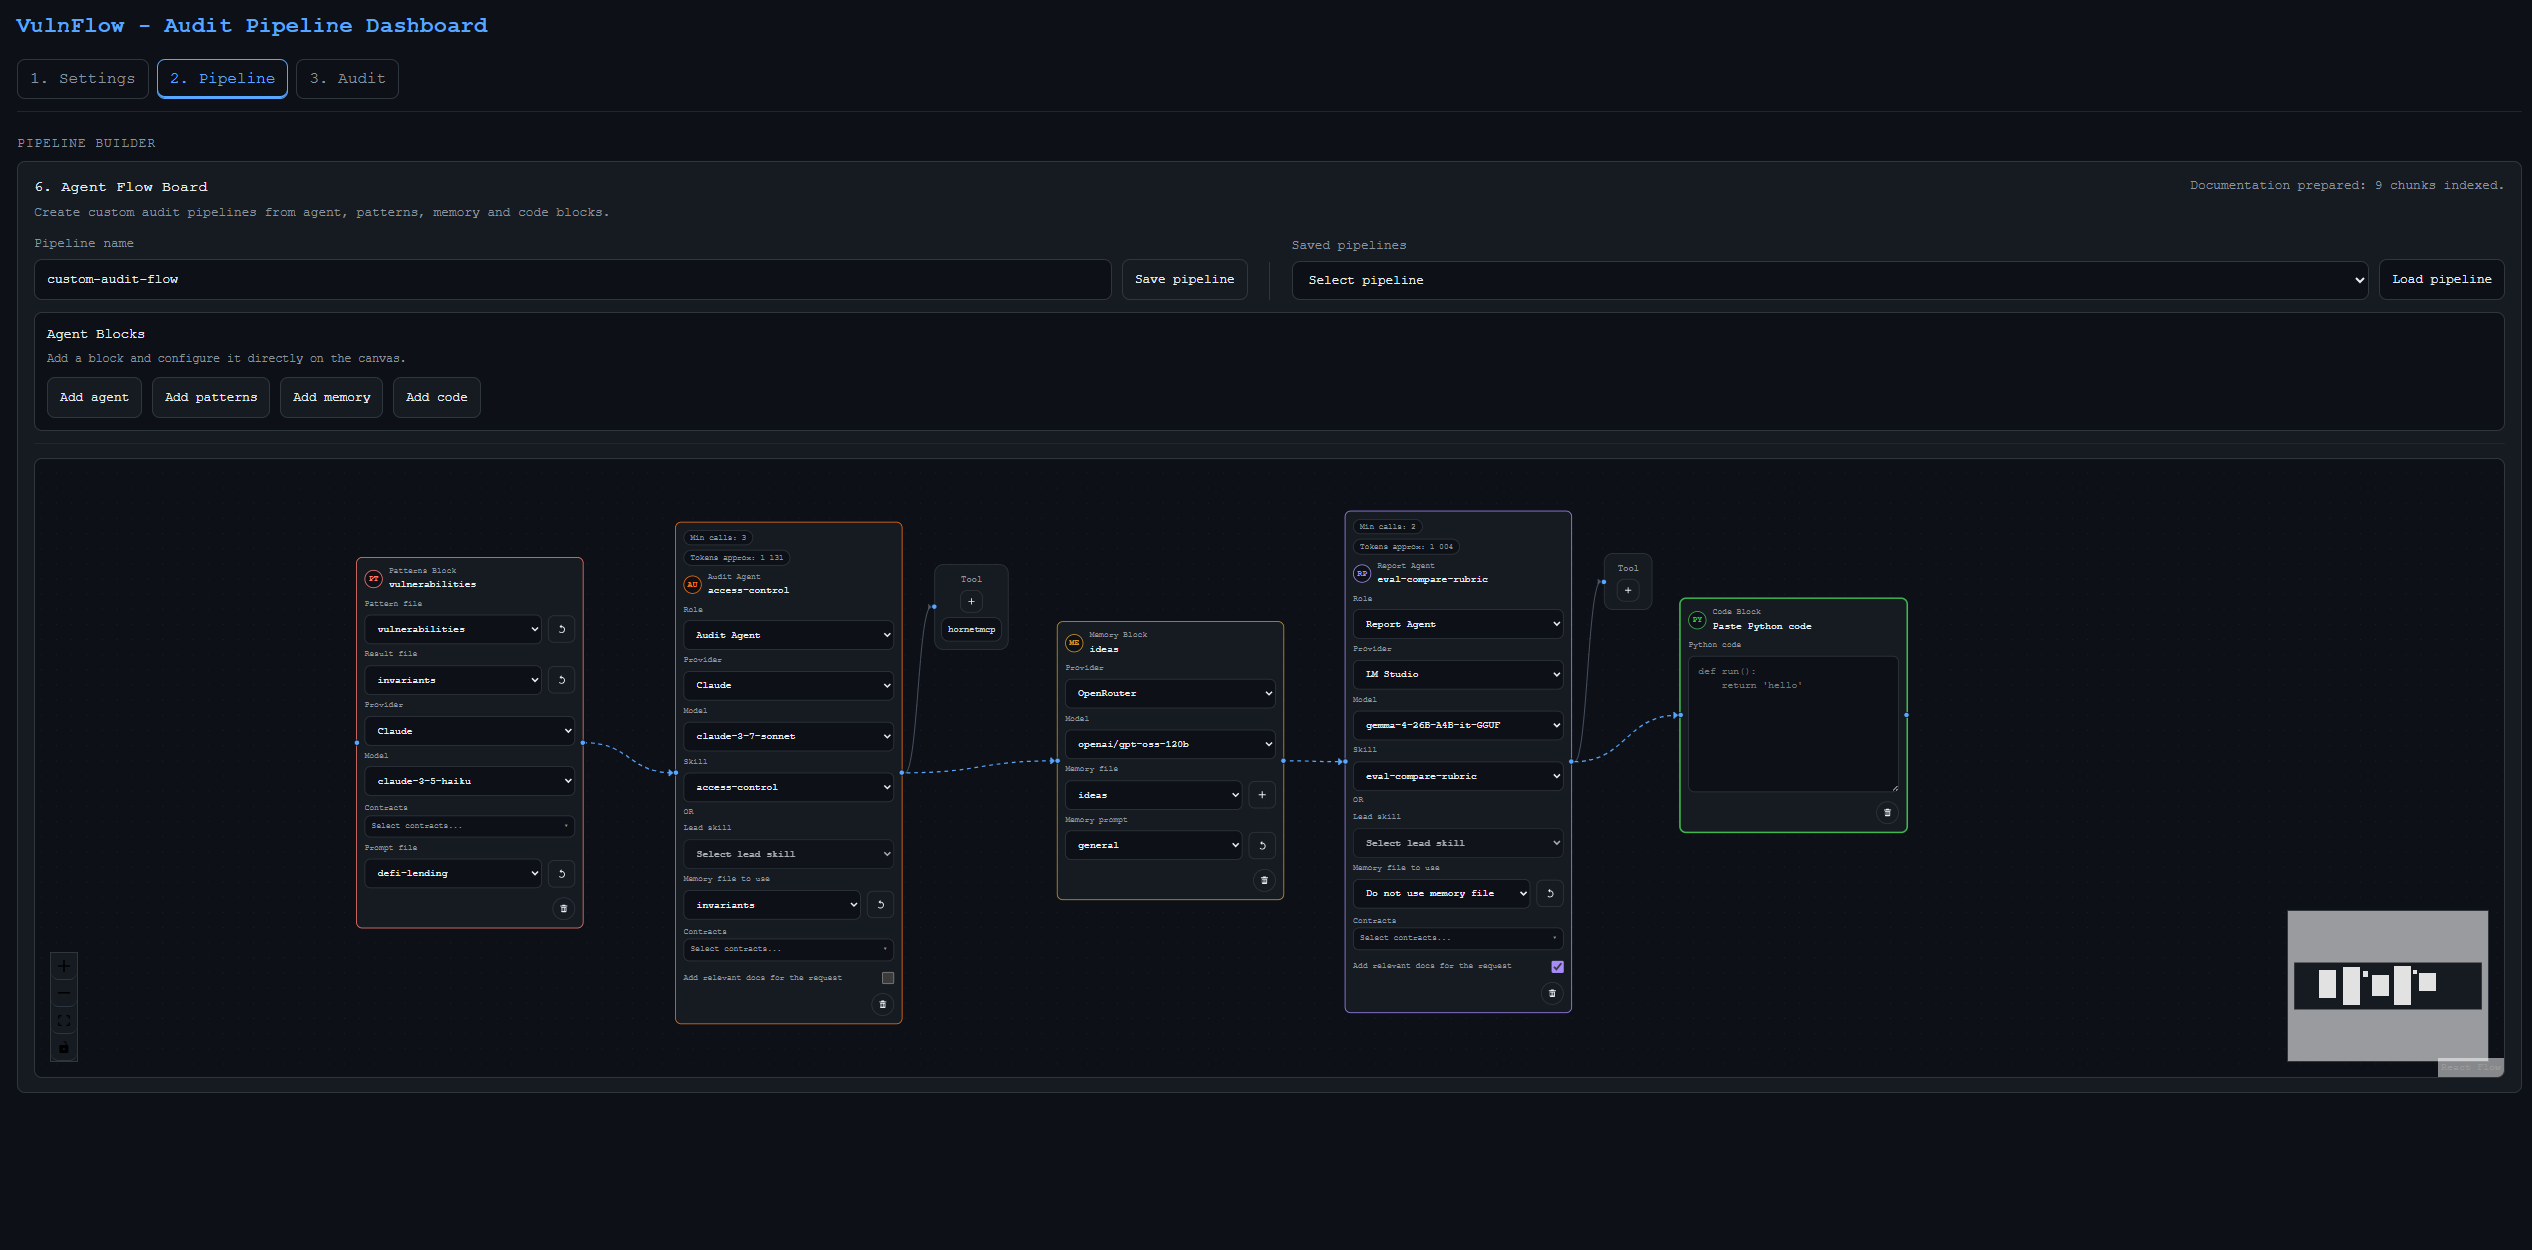Click inside the Python code textarea

(1793, 724)
